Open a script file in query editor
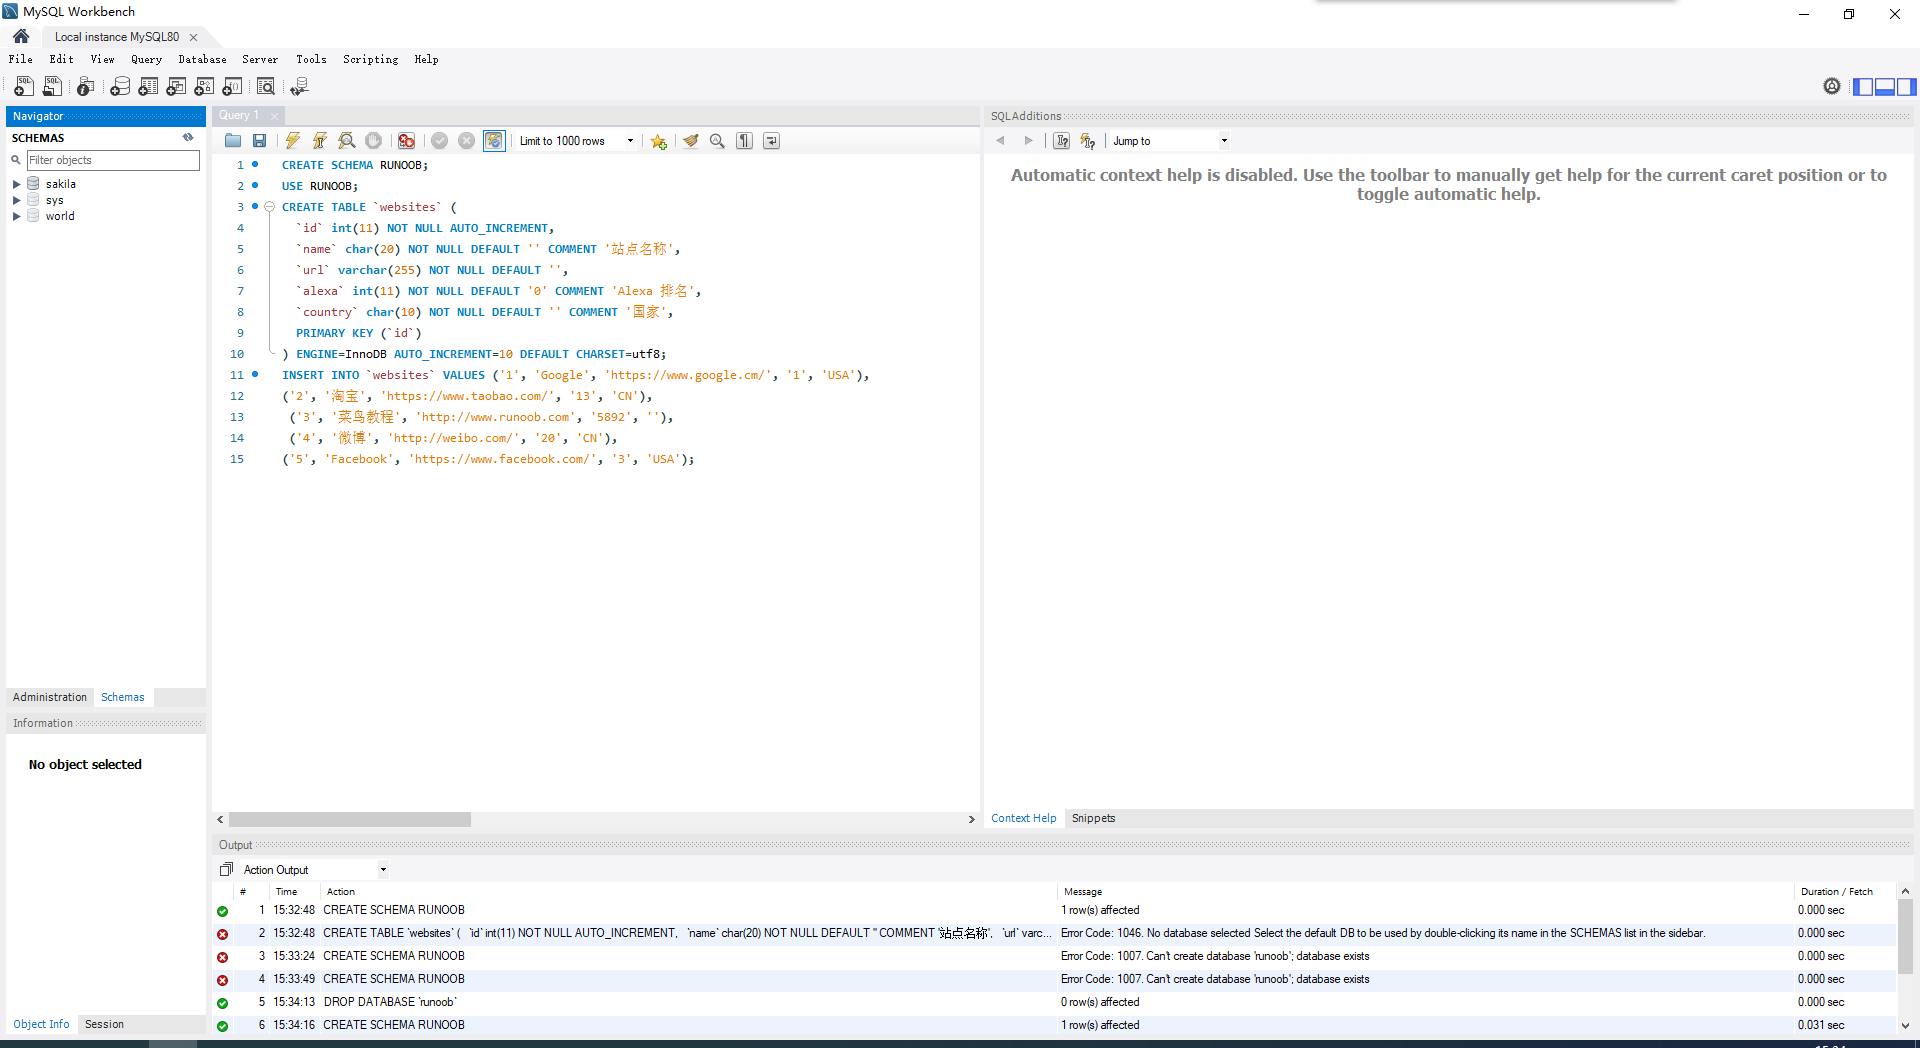This screenshot has height=1048, width=1920. [x=233, y=141]
